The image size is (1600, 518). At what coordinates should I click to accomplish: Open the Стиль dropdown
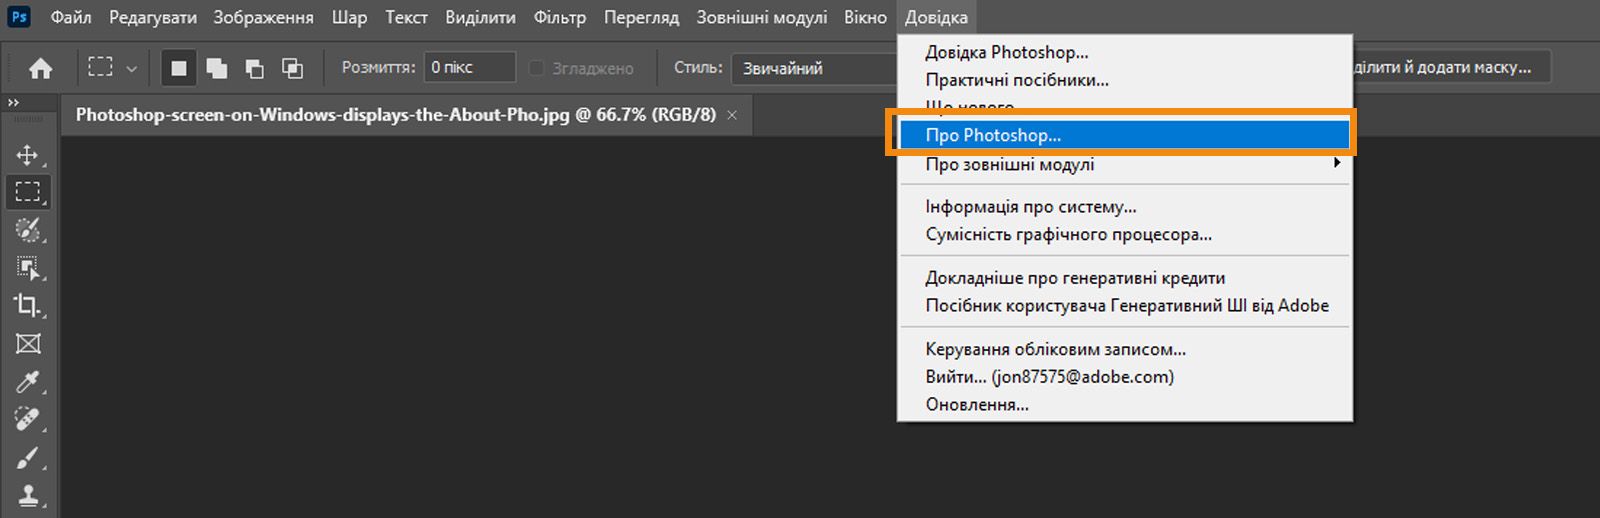coord(815,68)
